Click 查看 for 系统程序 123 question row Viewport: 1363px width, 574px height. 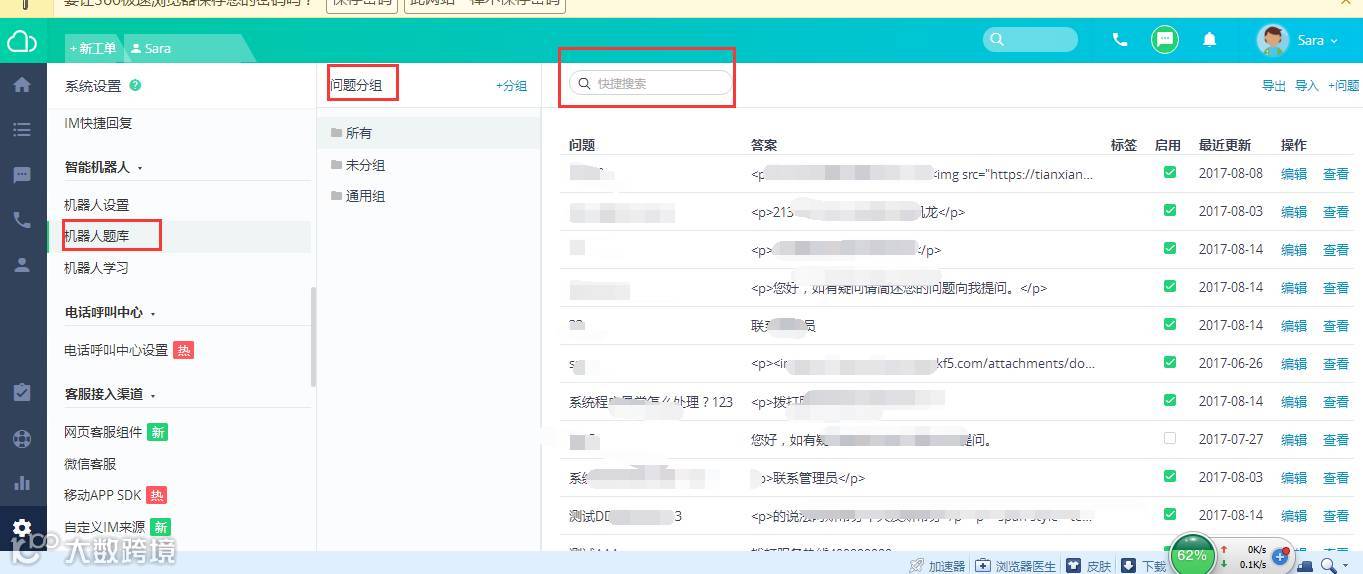pos(1336,402)
